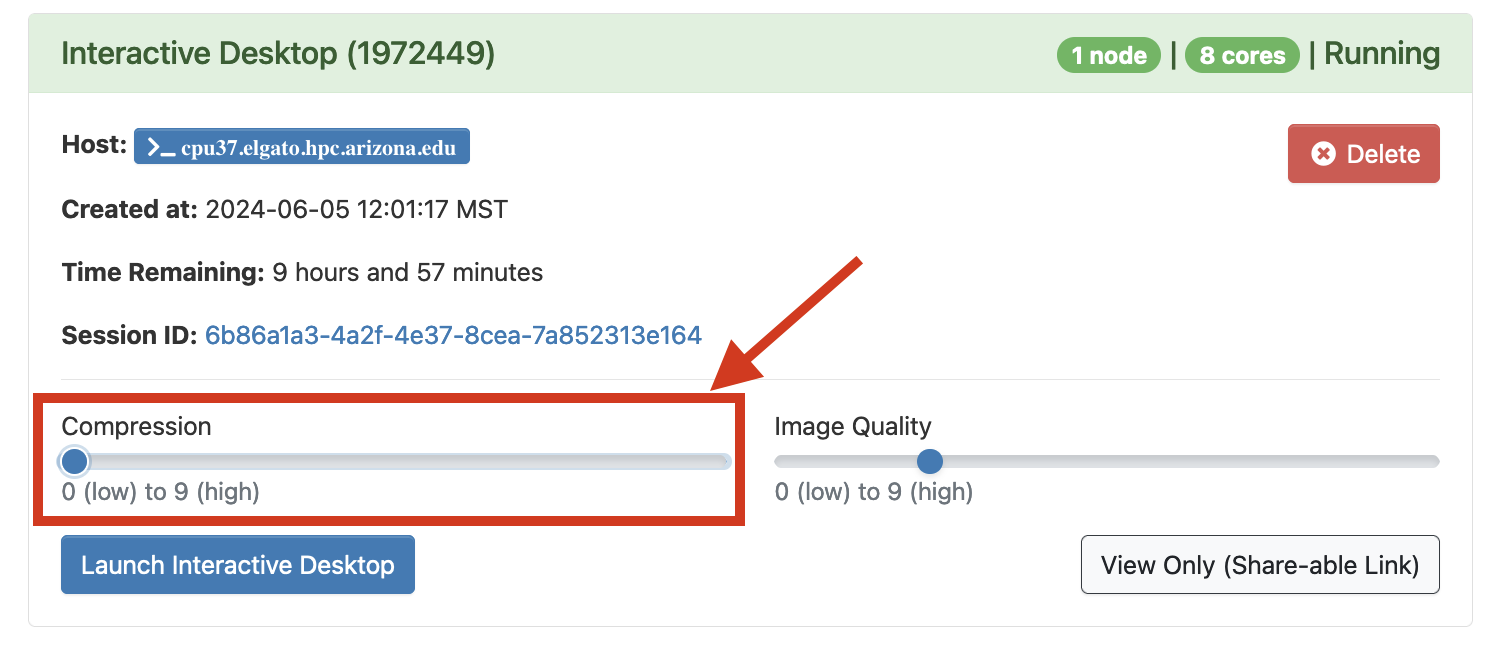Click the Image Quality label
Image resolution: width=1508 pixels, height=654 pixels.
click(853, 426)
